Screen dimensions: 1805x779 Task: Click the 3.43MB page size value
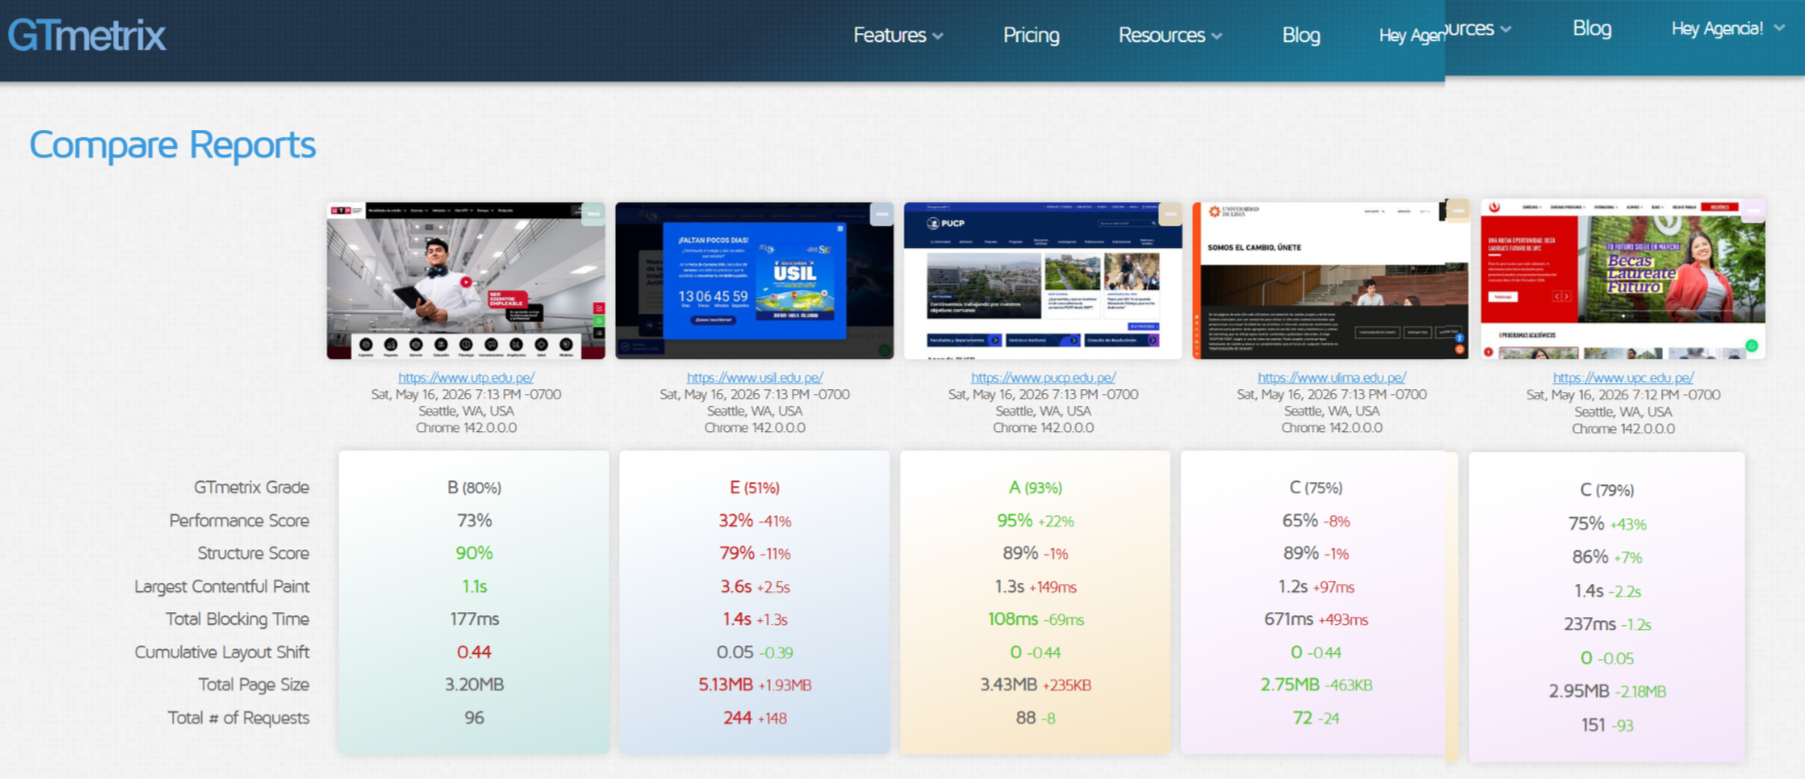pos(1008,685)
